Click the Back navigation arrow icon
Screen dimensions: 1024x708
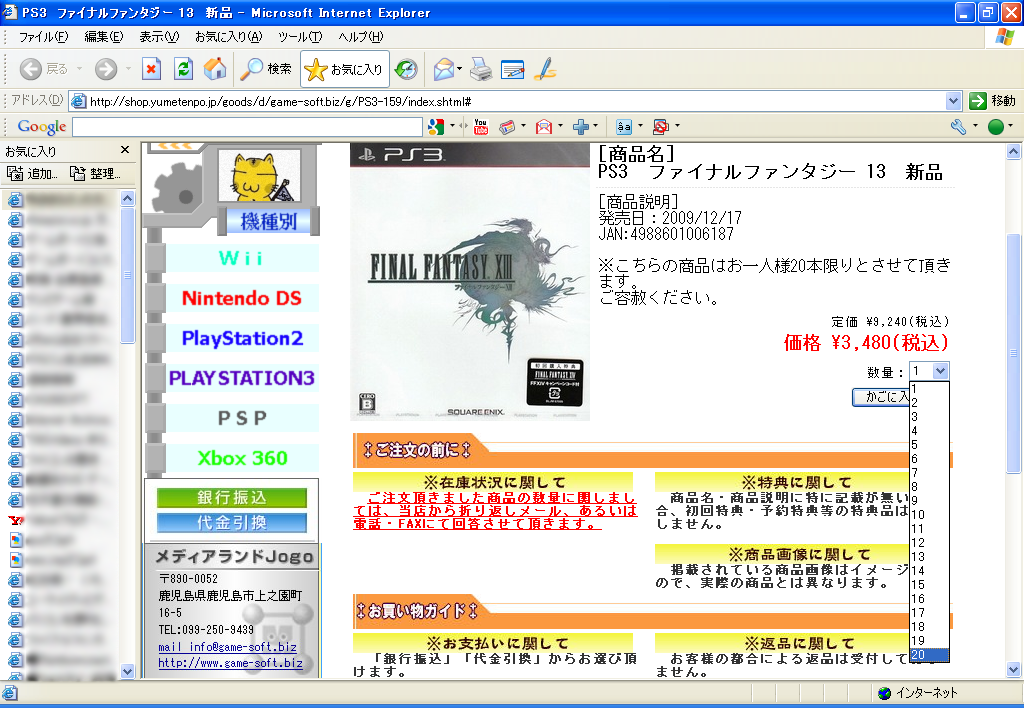[x=31, y=69]
